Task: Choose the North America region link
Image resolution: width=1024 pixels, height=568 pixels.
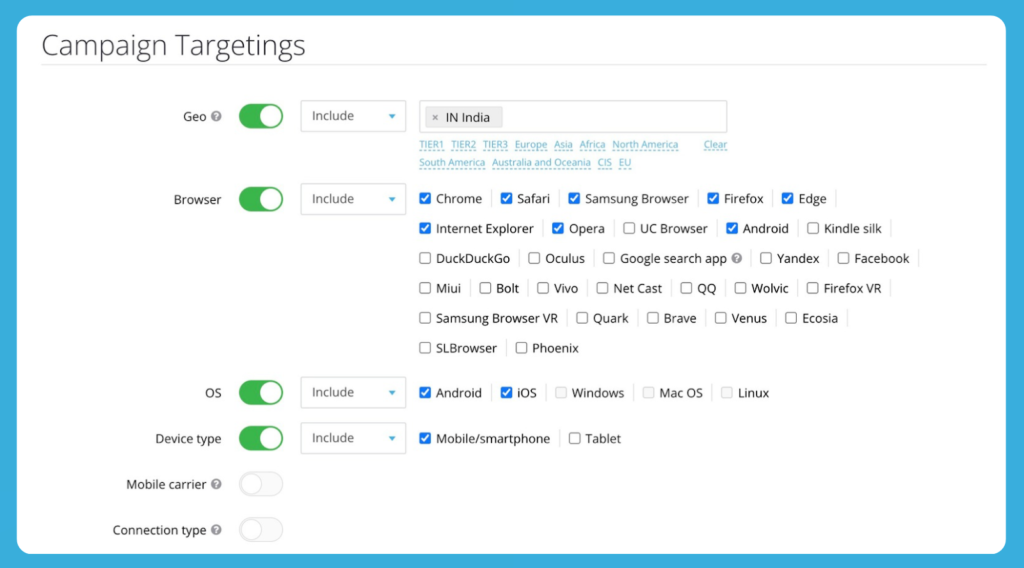Action: click(x=645, y=145)
